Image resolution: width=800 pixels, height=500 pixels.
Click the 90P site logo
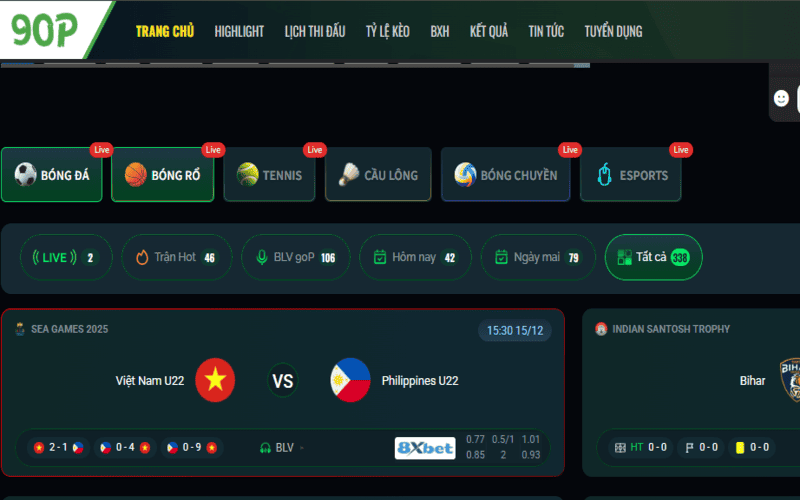[45, 31]
